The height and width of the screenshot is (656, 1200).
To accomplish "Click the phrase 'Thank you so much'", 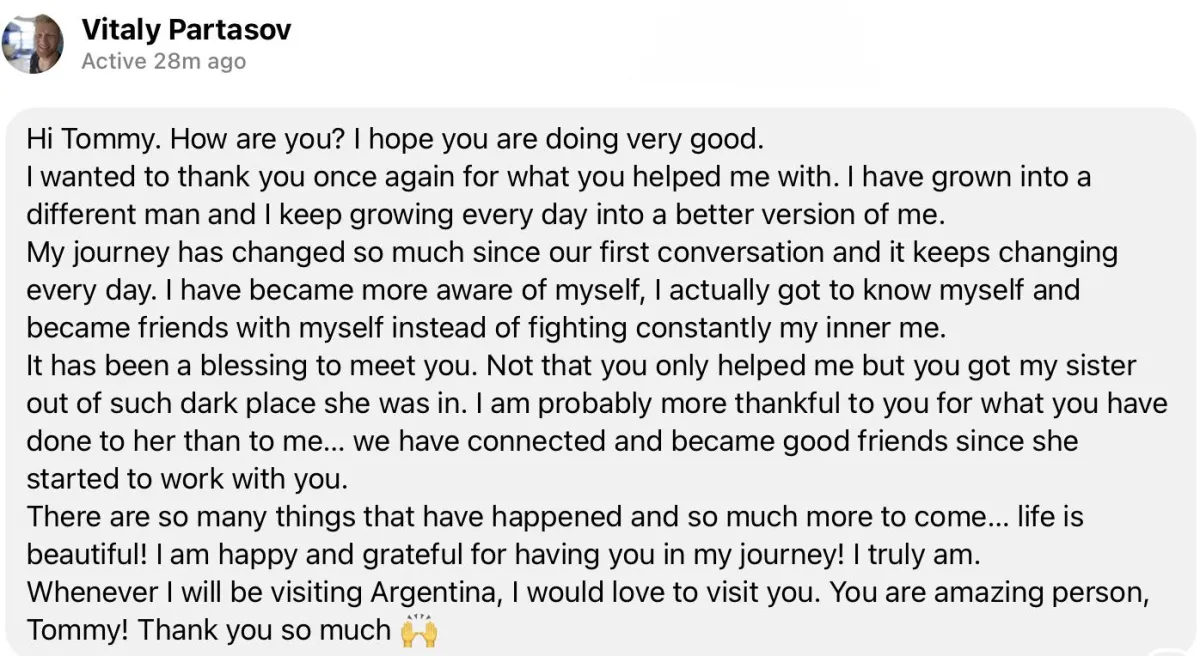I will point(264,631).
